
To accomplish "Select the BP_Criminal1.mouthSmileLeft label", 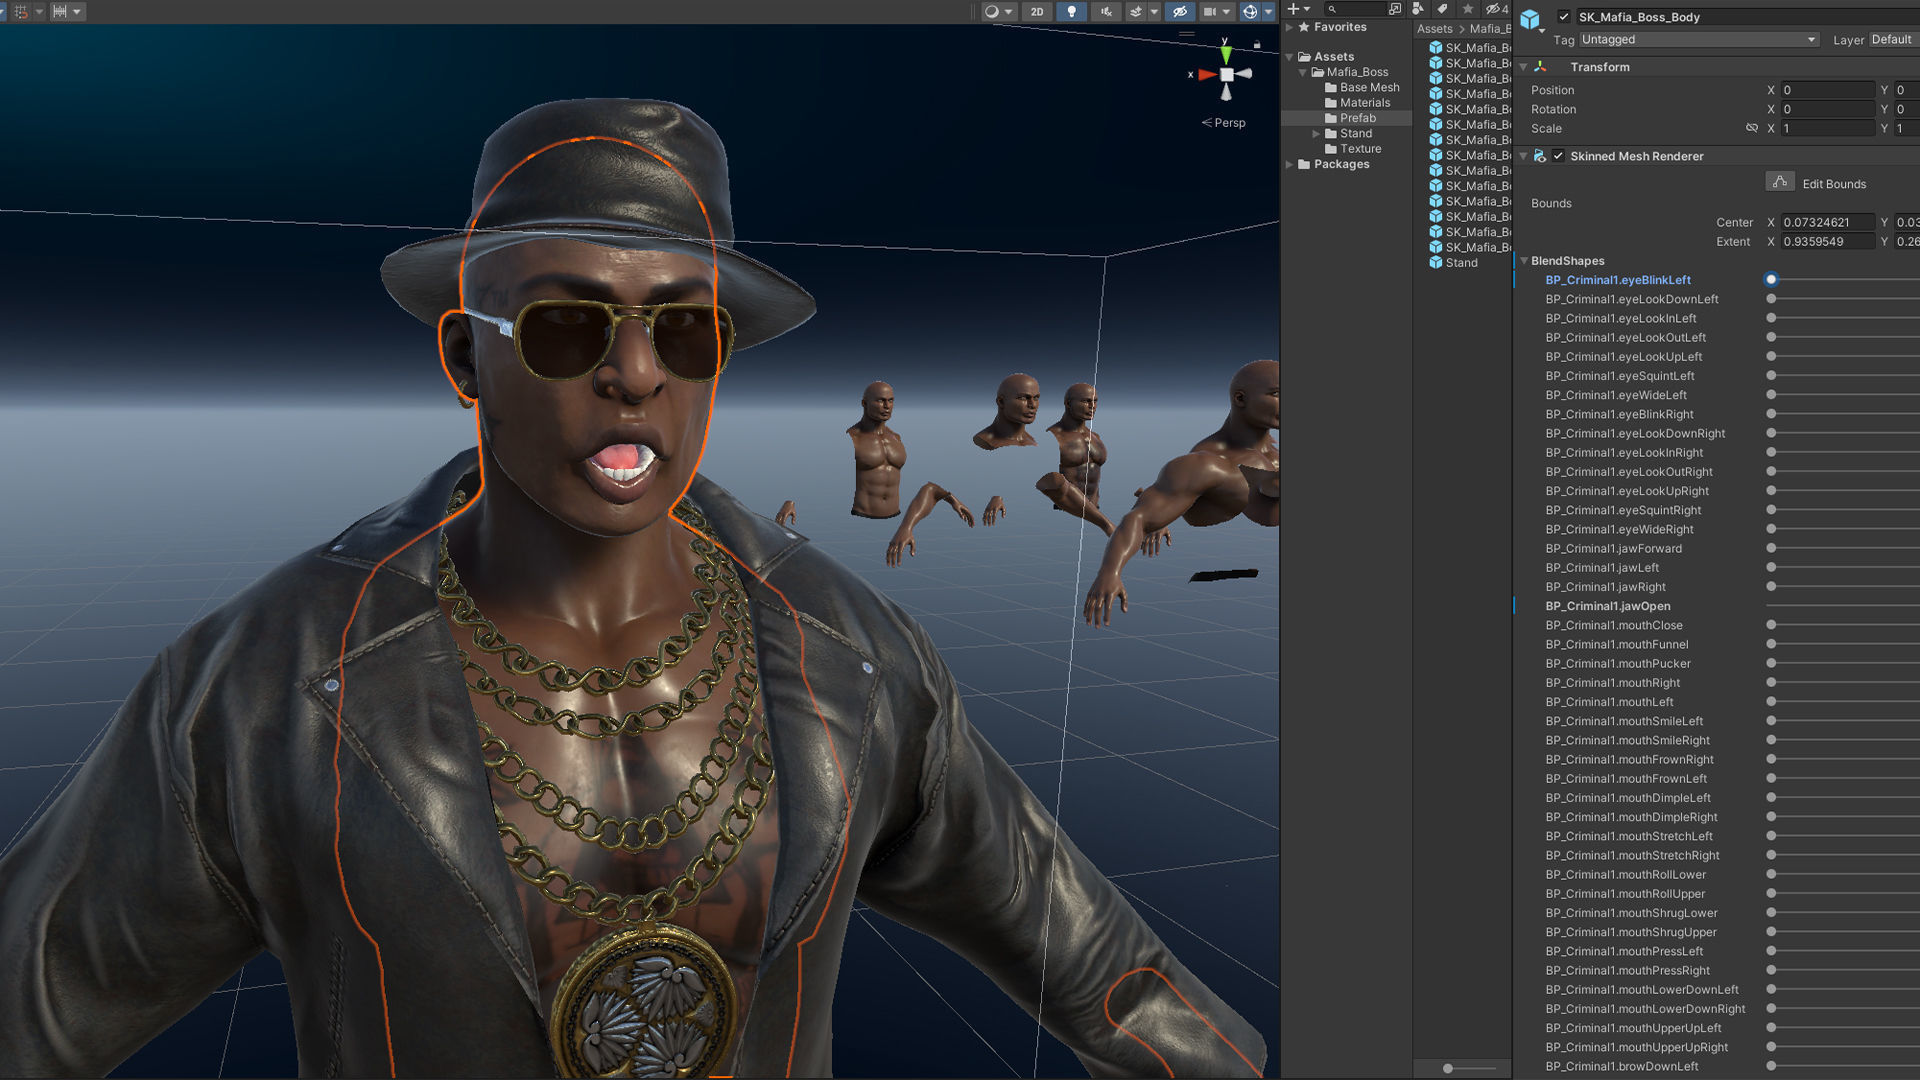I will (x=1624, y=721).
